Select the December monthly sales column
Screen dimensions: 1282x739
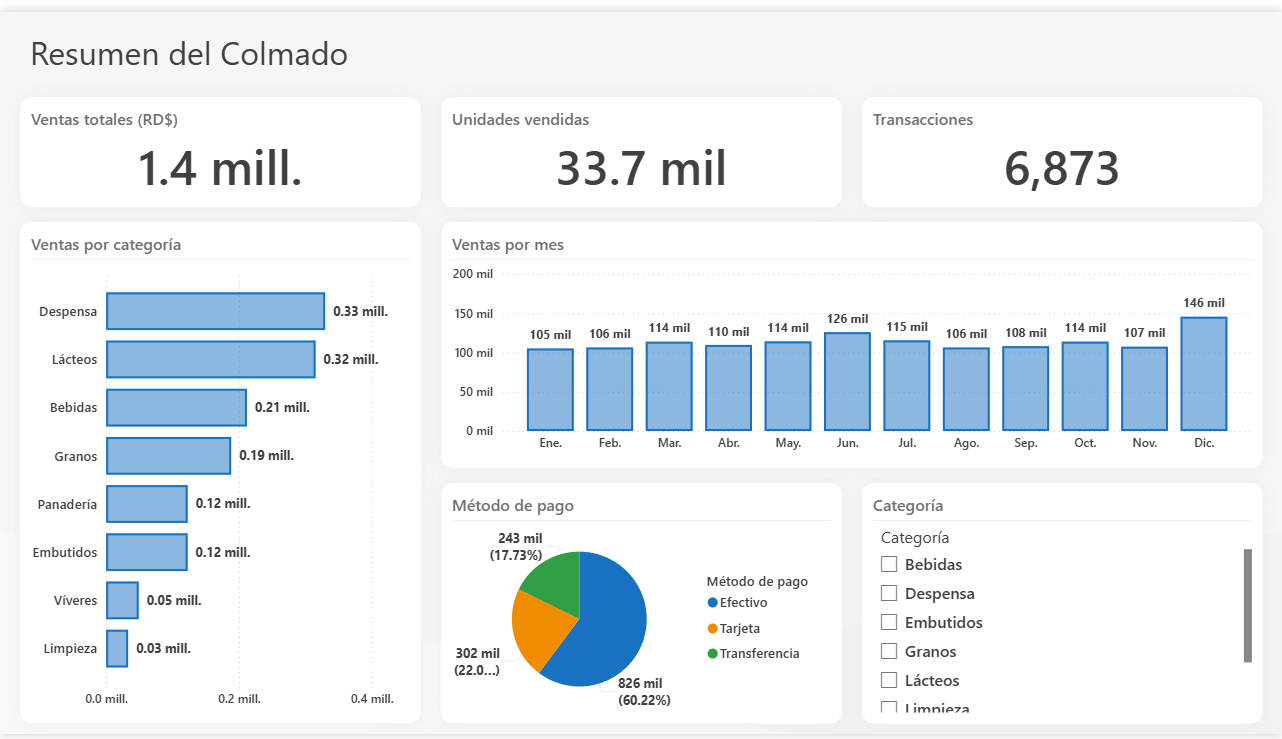(1203, 374)
